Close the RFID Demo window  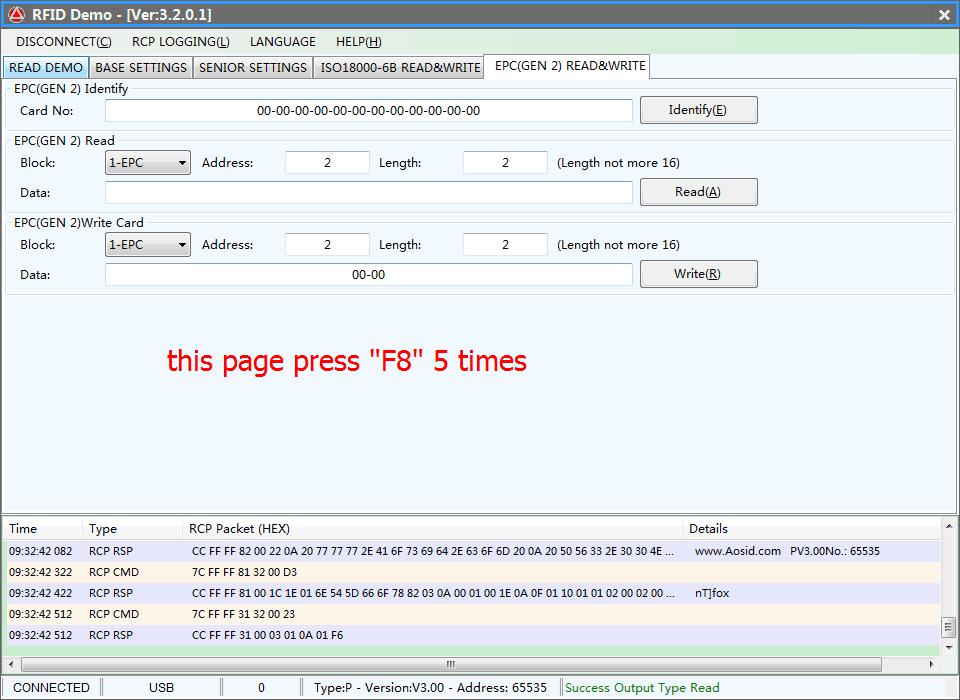pos(944,15)
